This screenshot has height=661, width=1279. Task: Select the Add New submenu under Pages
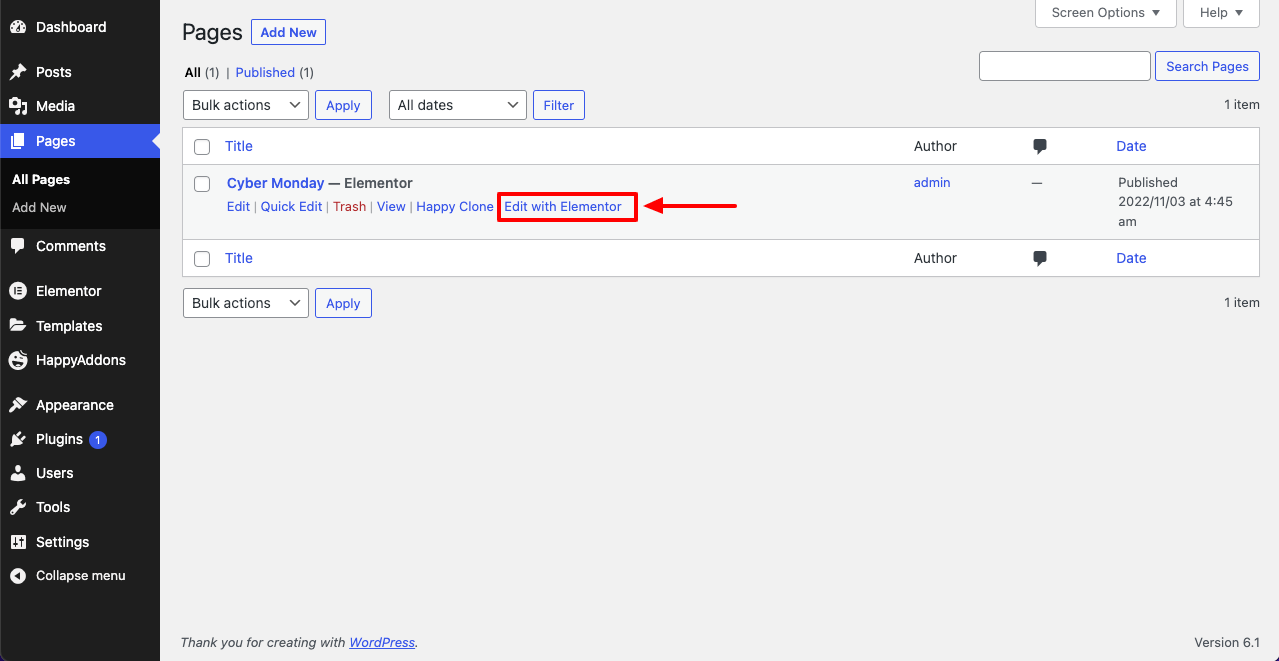39,207
